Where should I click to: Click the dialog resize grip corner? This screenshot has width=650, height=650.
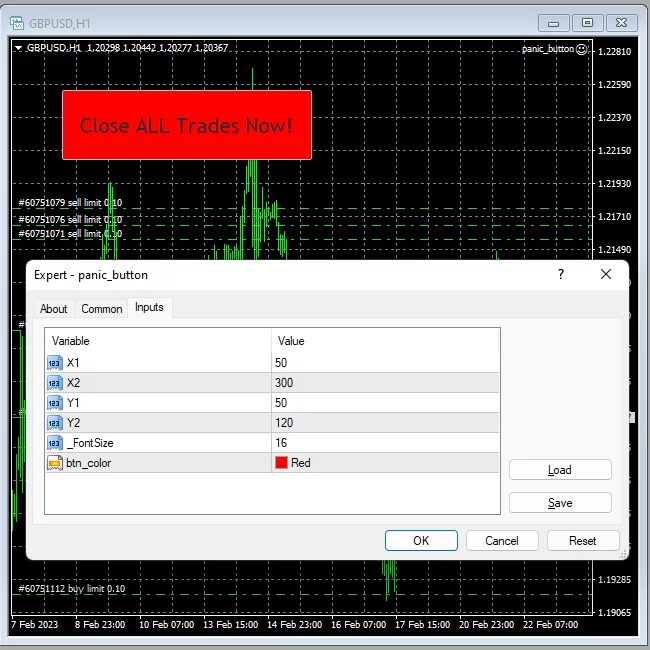623,555
